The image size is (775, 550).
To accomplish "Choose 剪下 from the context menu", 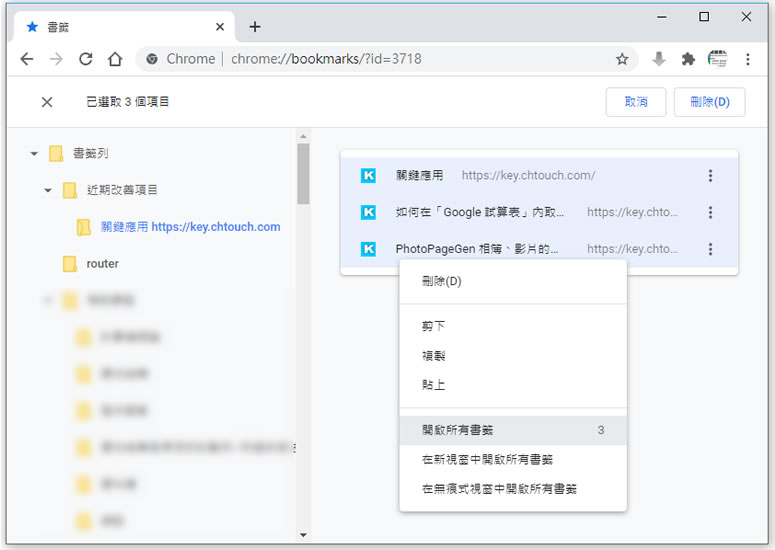I will (x=513, y=326).
